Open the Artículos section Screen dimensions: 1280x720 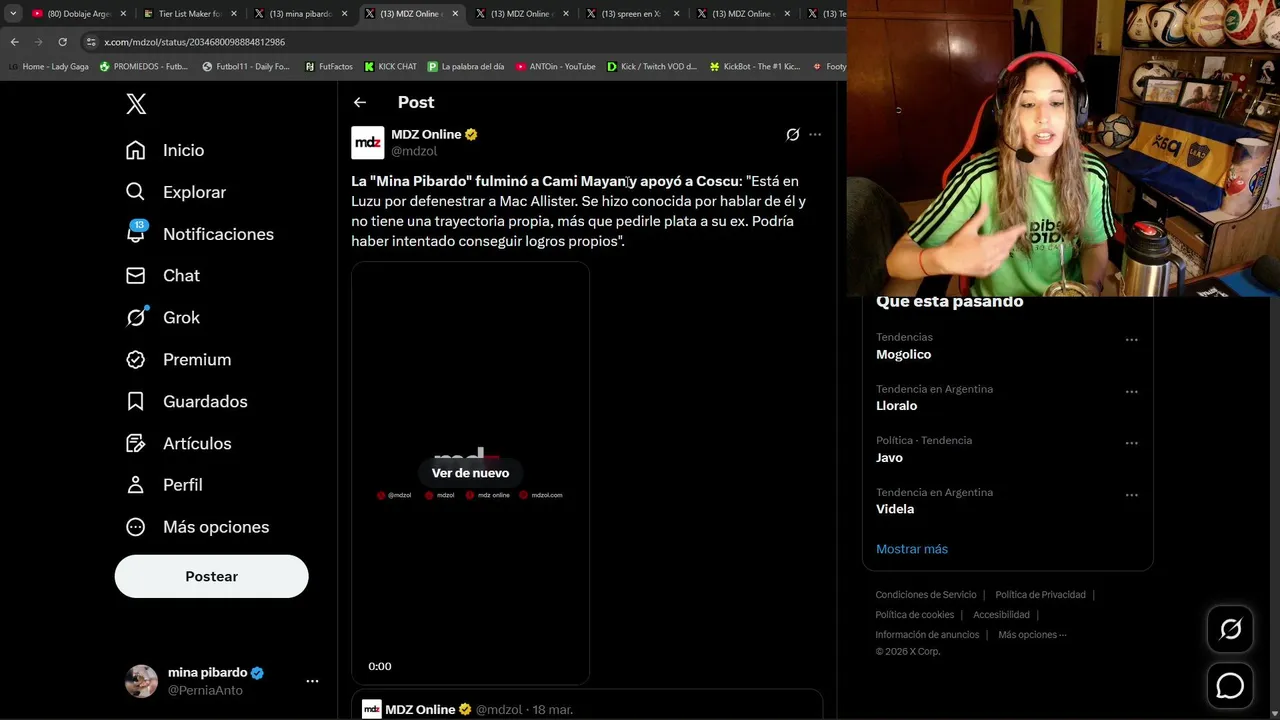[x=178, y=443]
